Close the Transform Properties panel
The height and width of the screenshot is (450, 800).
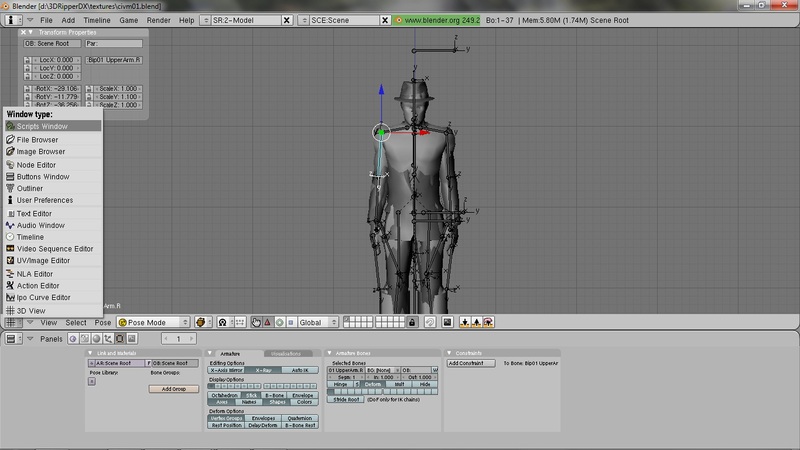tap(23, 32)
